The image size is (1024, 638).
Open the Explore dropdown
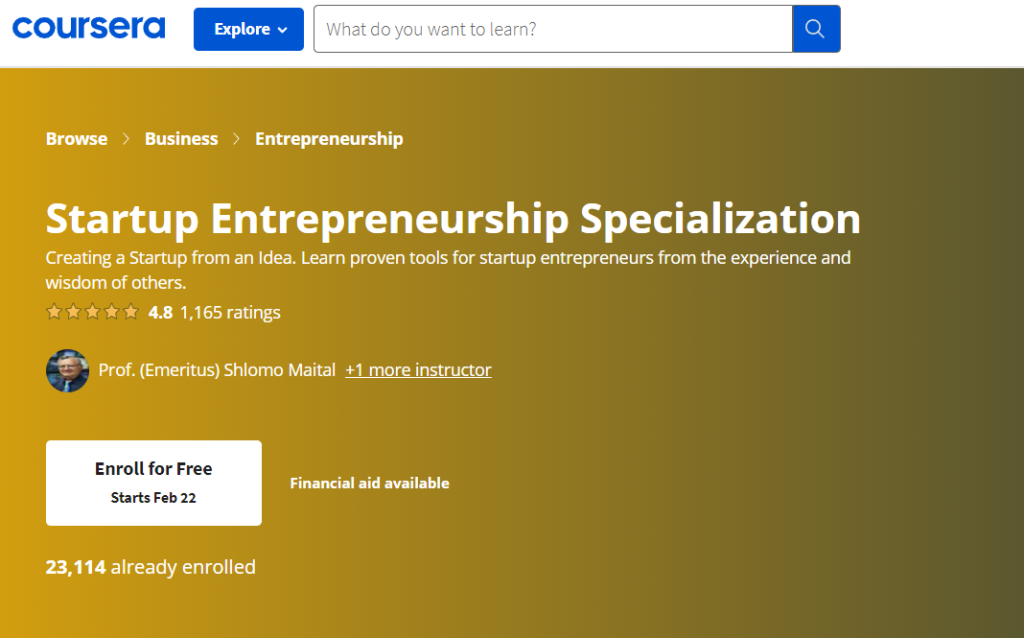coord(248,29)
